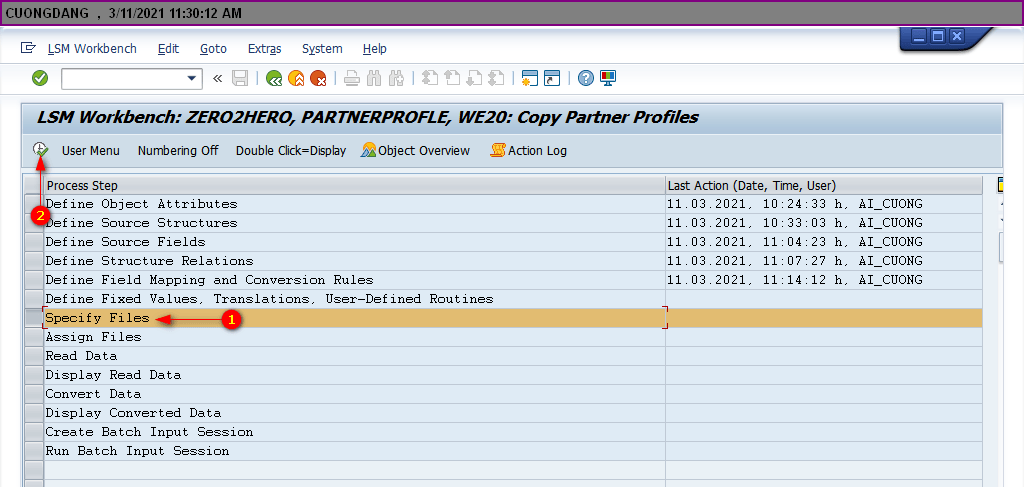Click the Action Log button
1024x487 pixels.
point(529,151)
